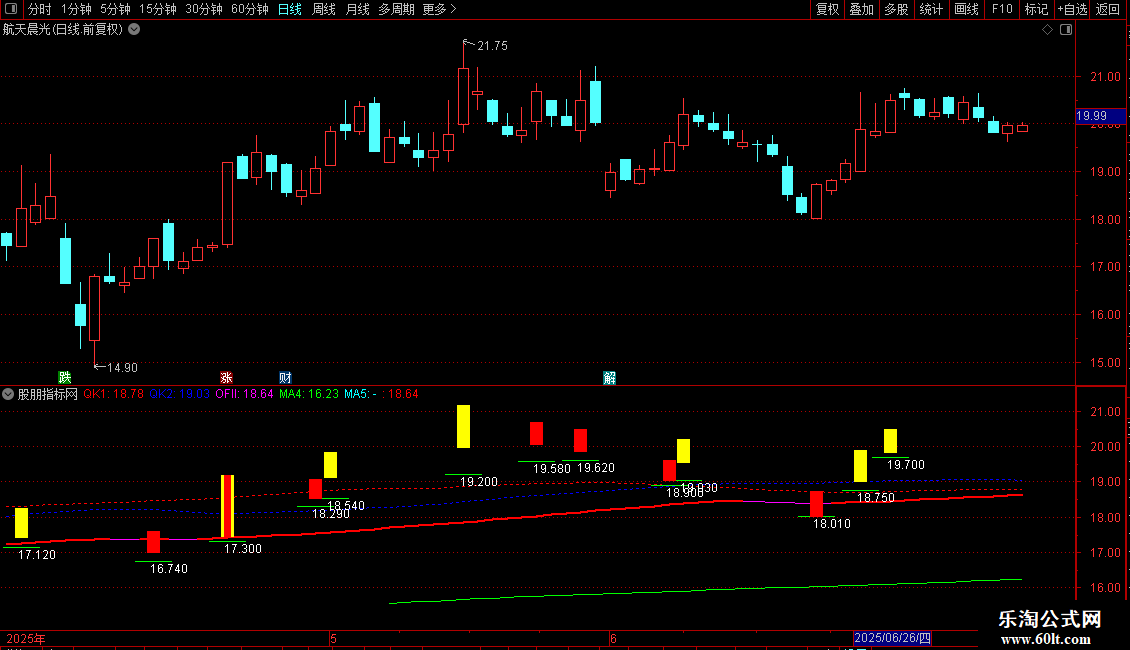The width and height of the screenshot is (1130, 650).
Task: Click the blue 财 financial marker
Action: (285, 378)
